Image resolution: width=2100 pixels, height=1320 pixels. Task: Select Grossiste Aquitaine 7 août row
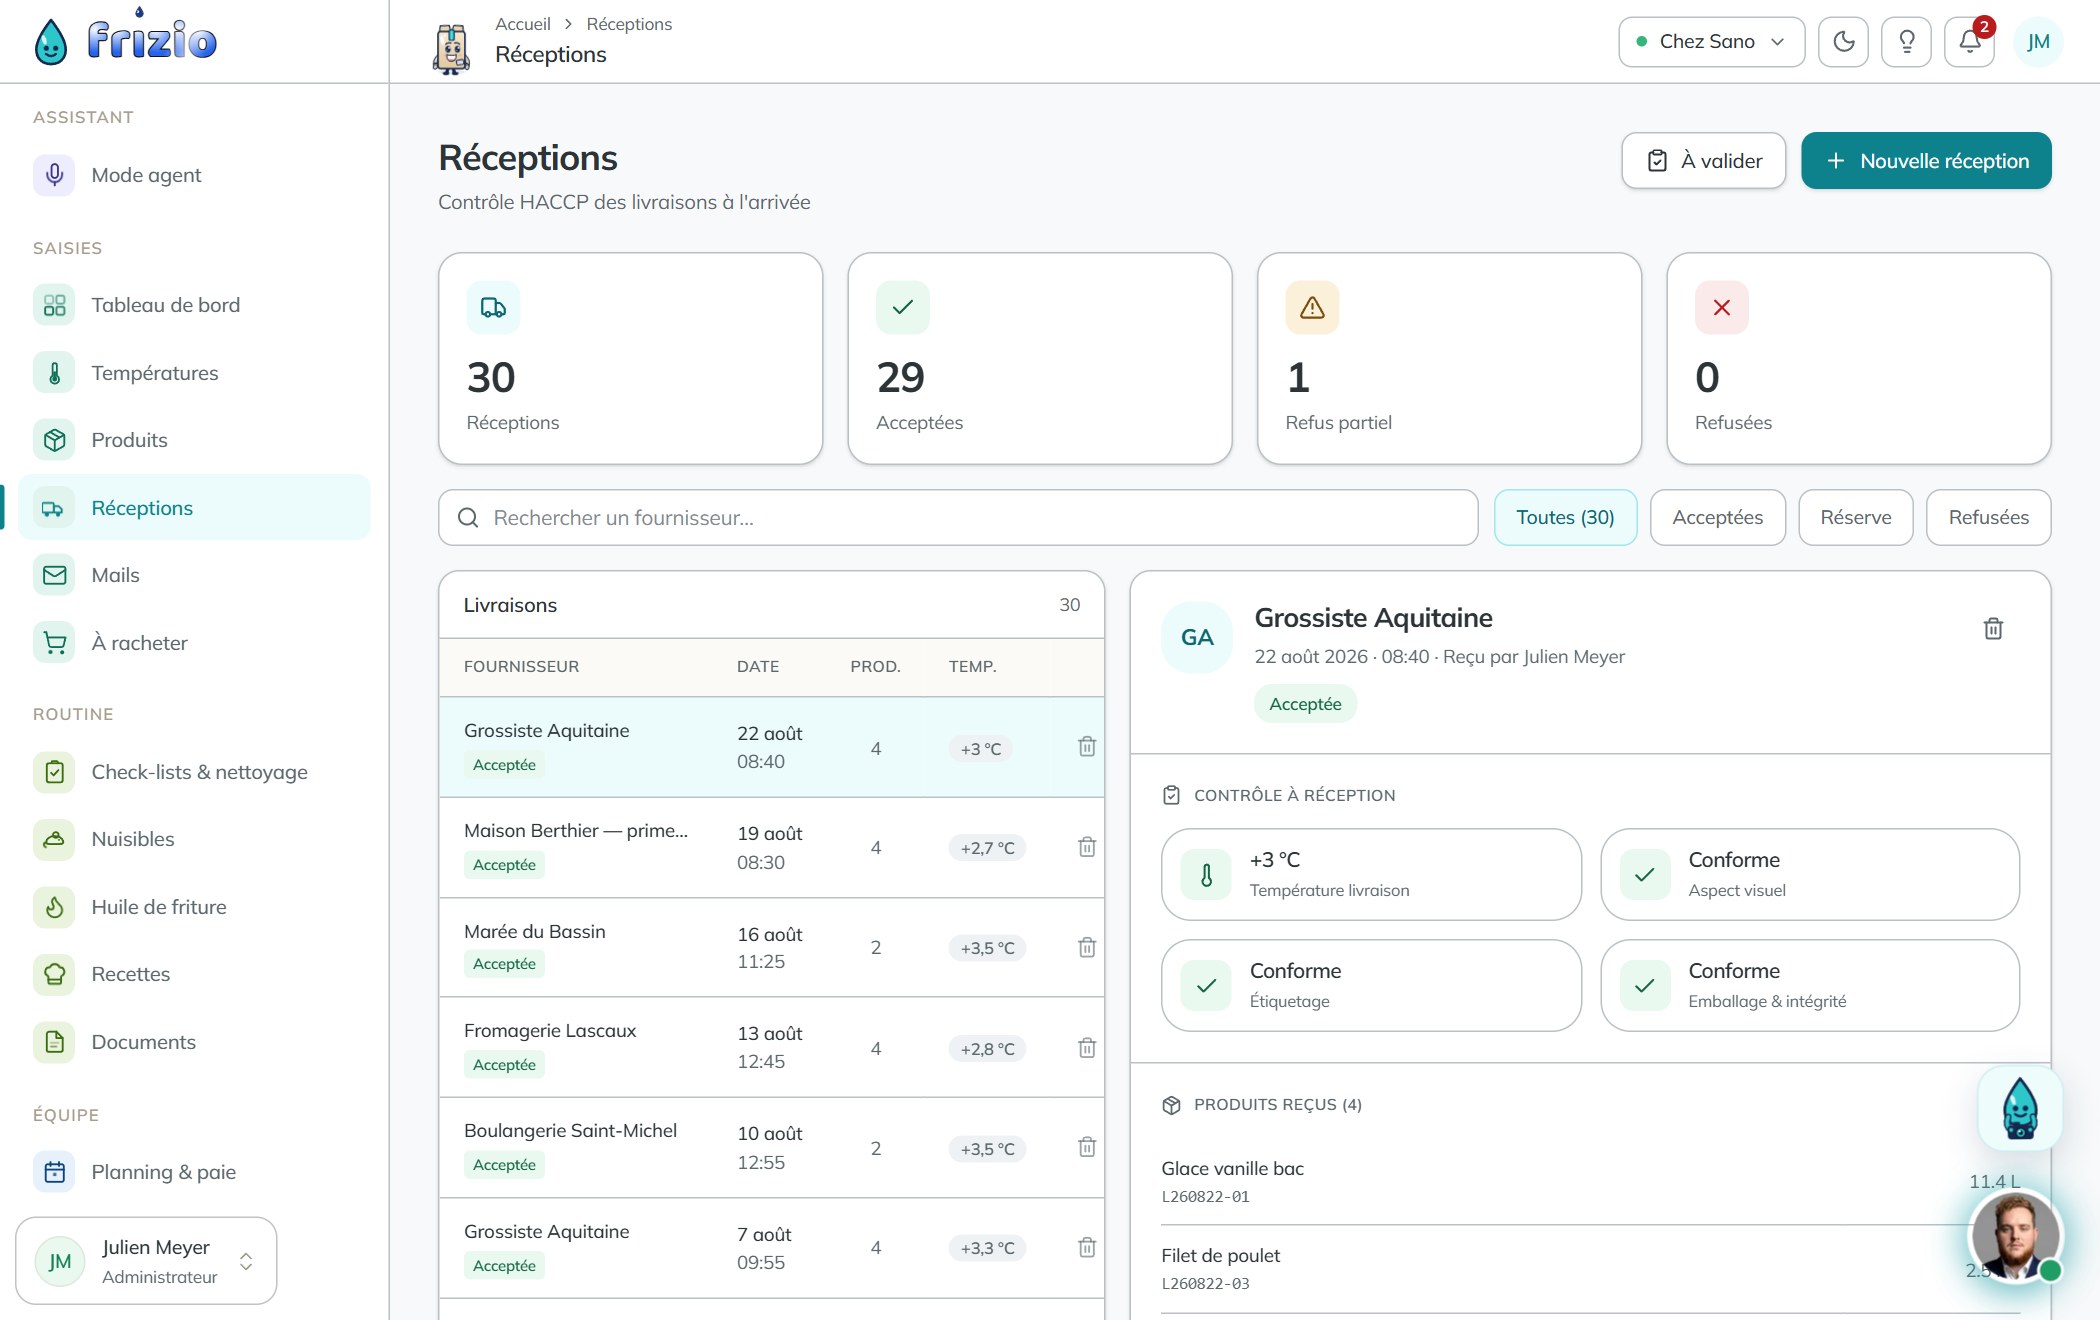[771, 1248]
